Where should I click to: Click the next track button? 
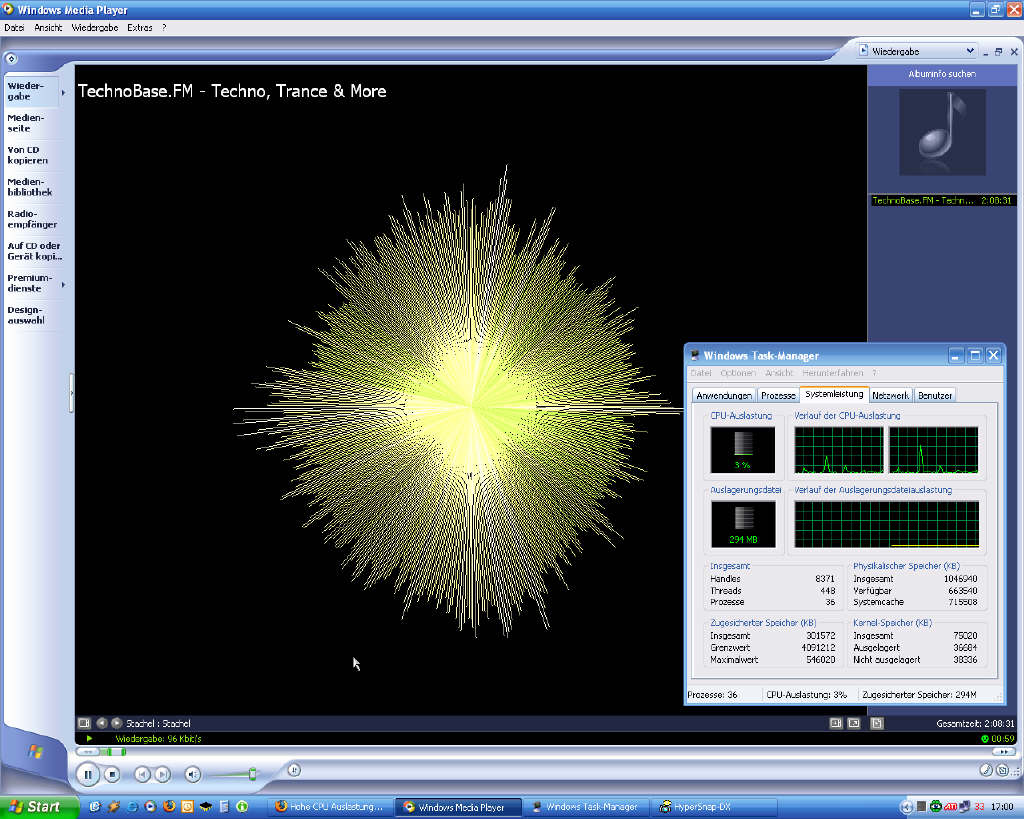tap(163, 775)
